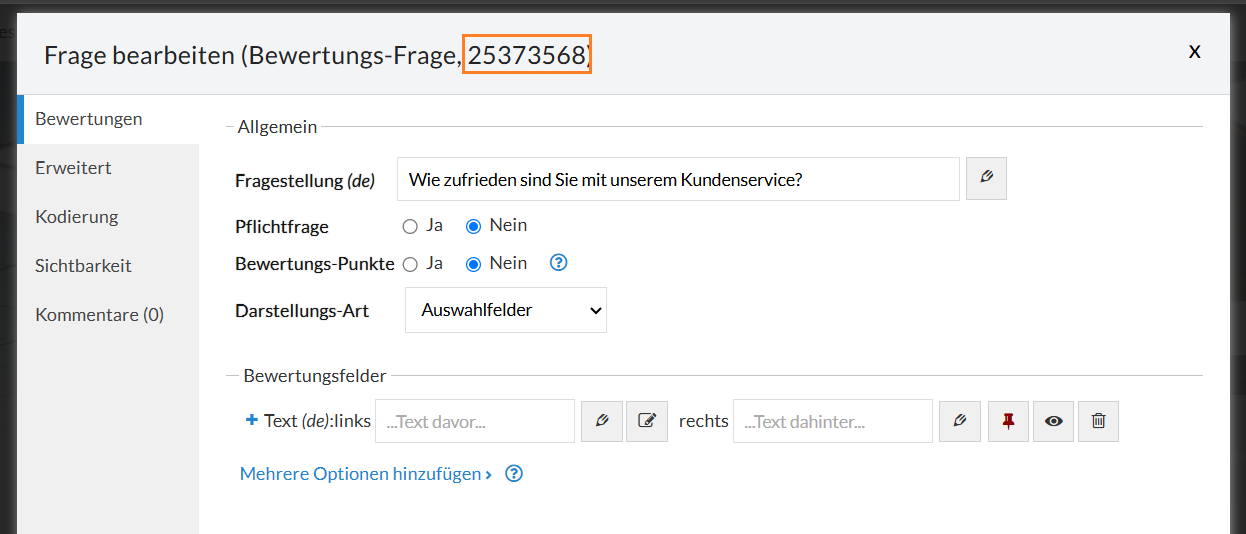Click the pen icon beside the Fragestellung field

[x=986, y=179]
